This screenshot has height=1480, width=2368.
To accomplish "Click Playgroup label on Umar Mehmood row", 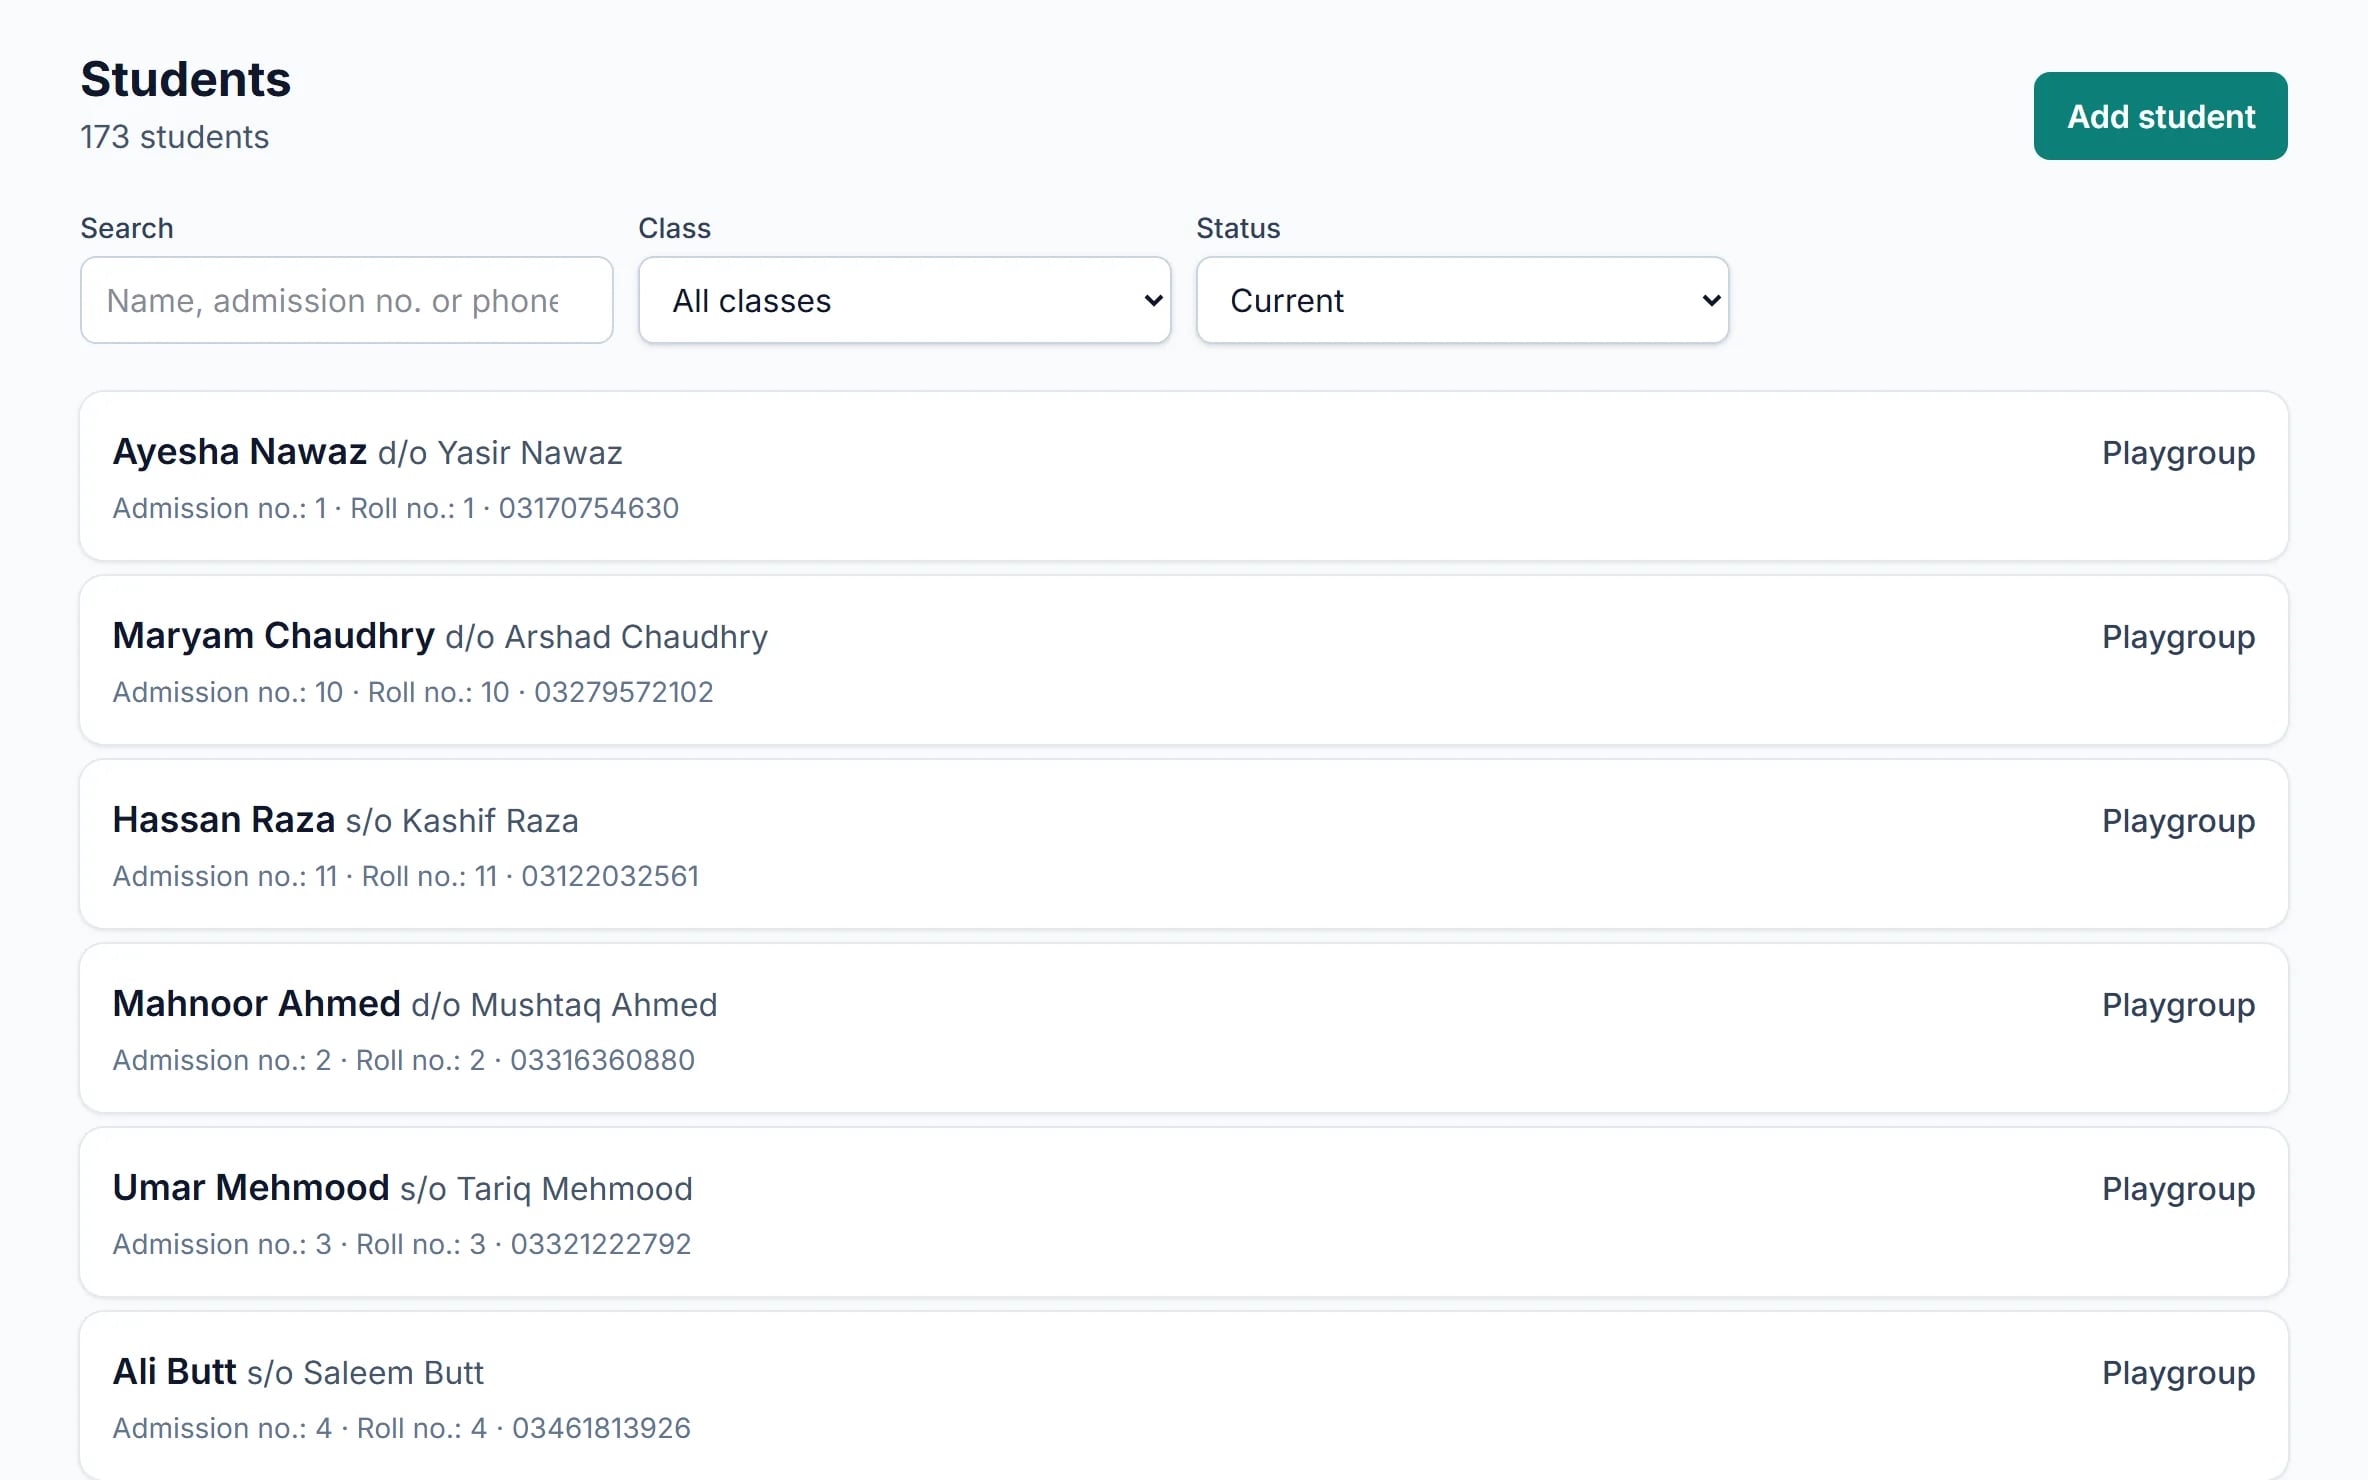I will 2178,1190.
